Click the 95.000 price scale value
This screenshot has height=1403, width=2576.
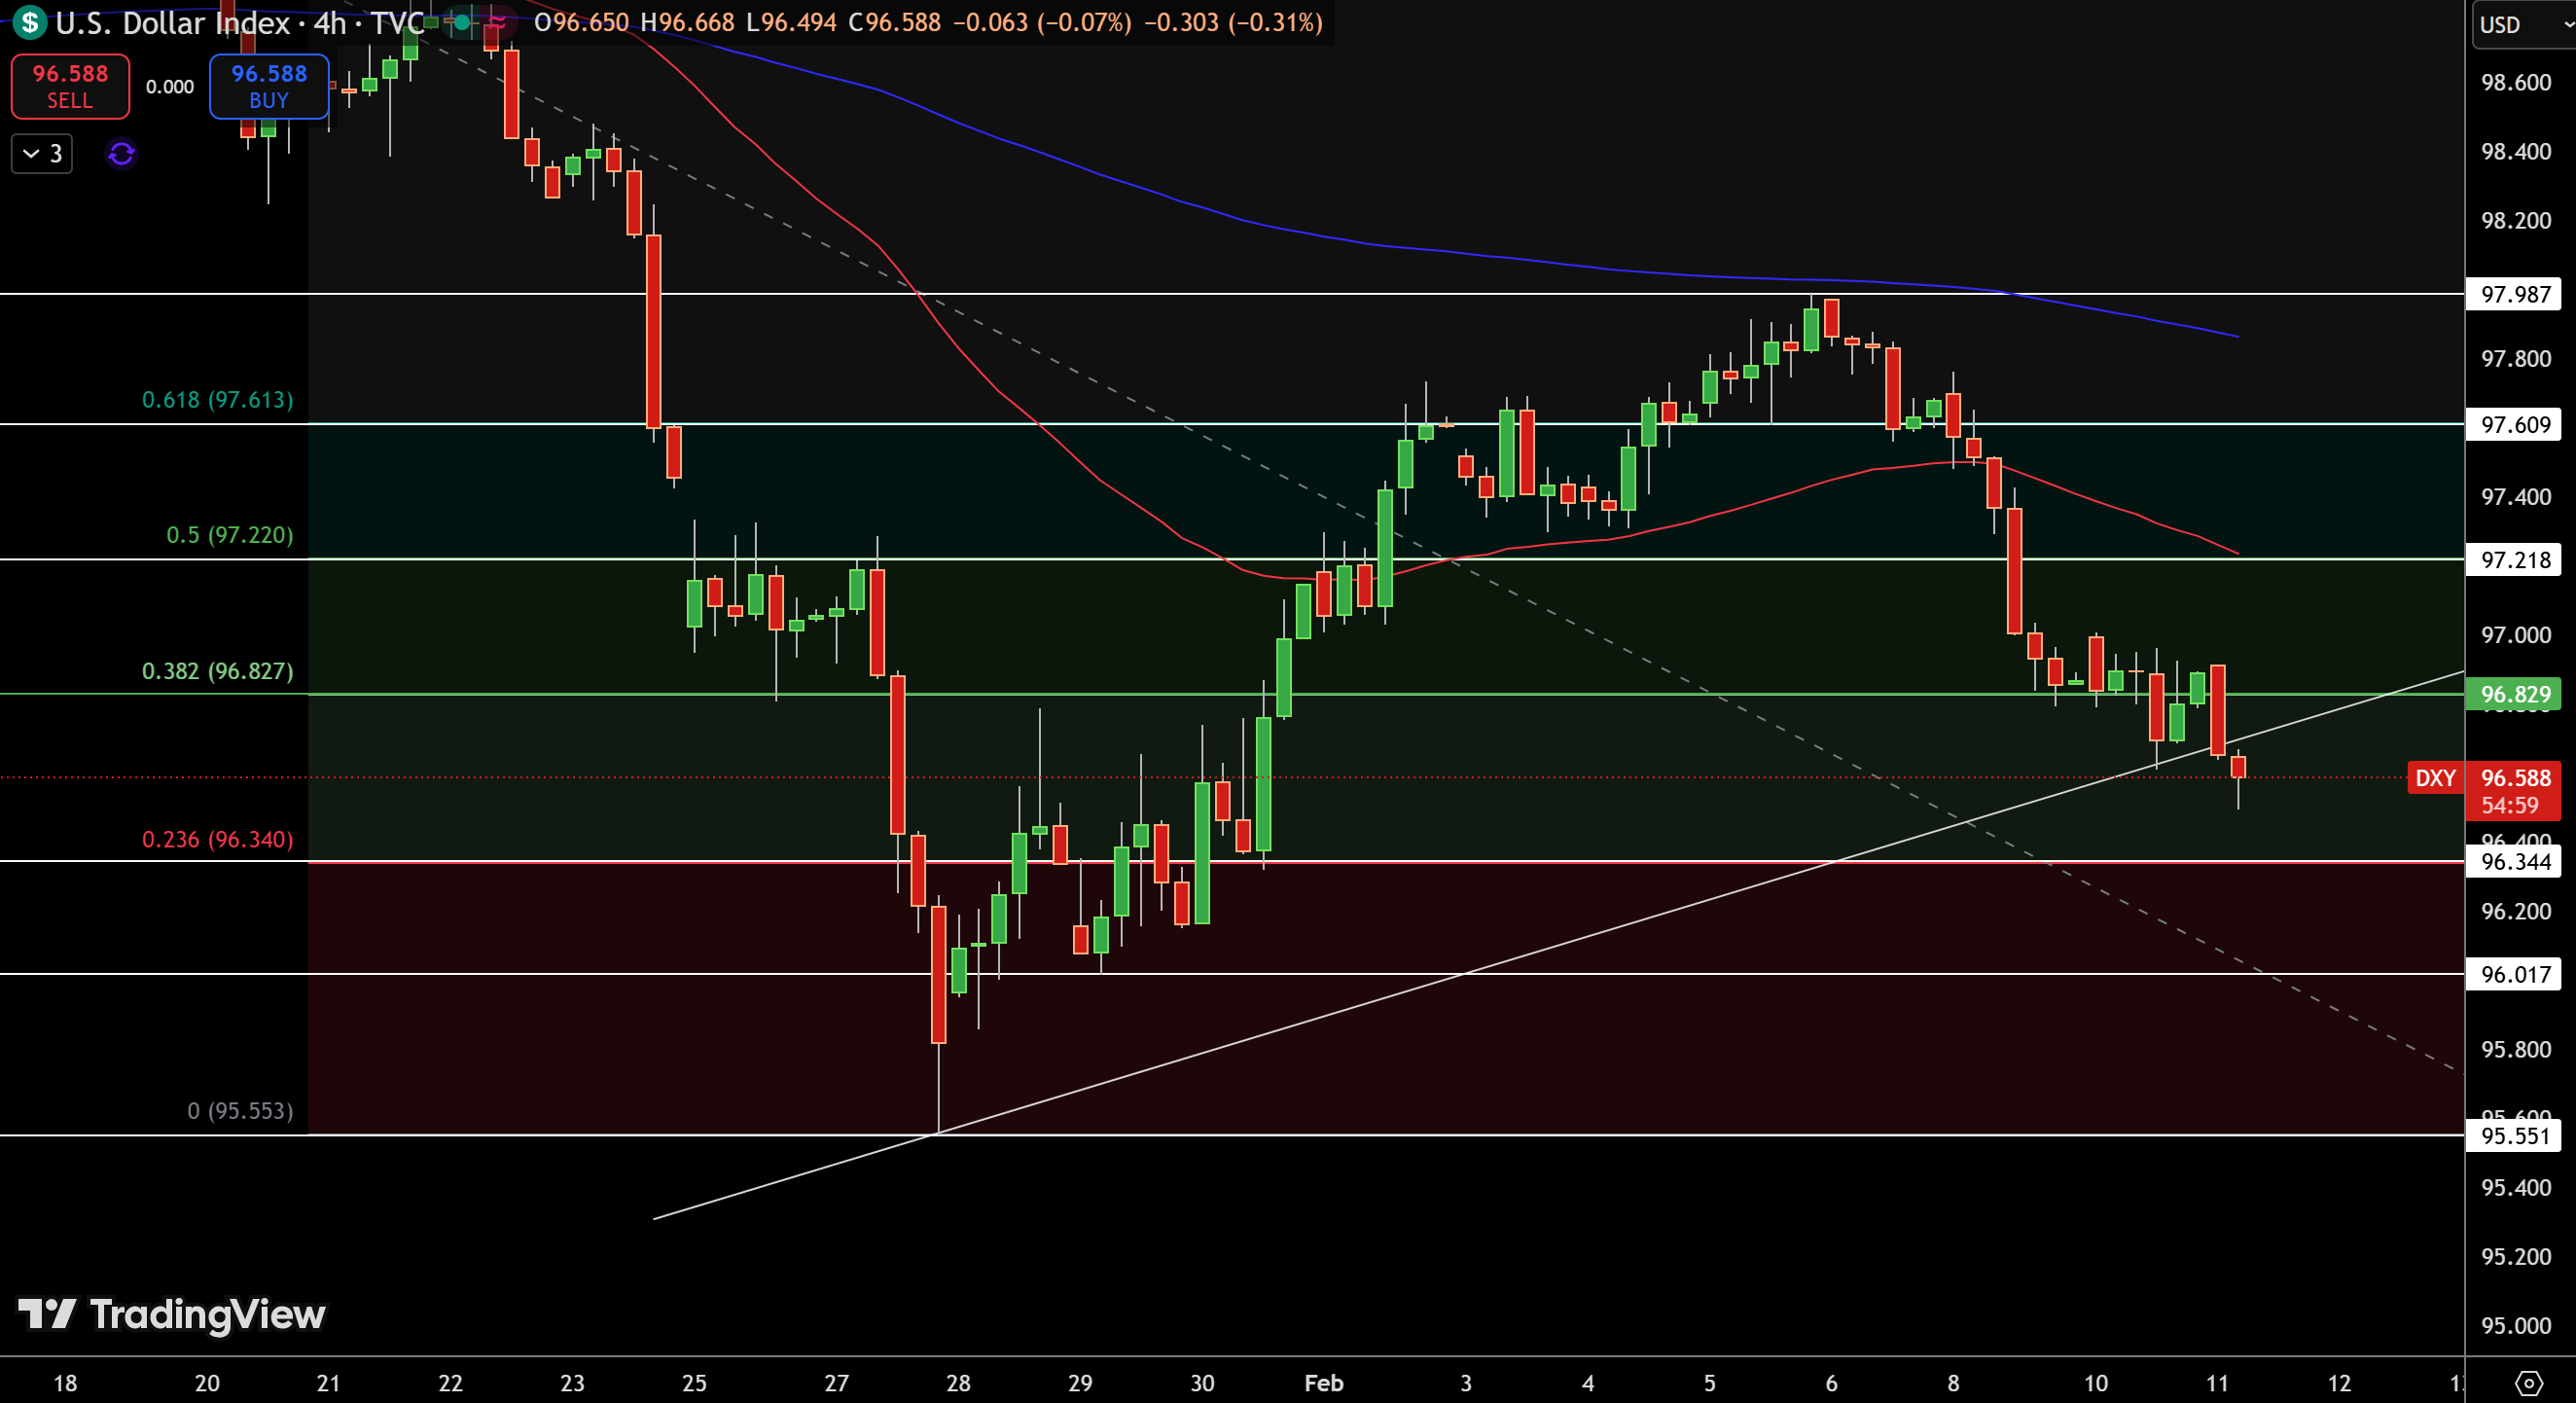[x=2515, y=1325]
